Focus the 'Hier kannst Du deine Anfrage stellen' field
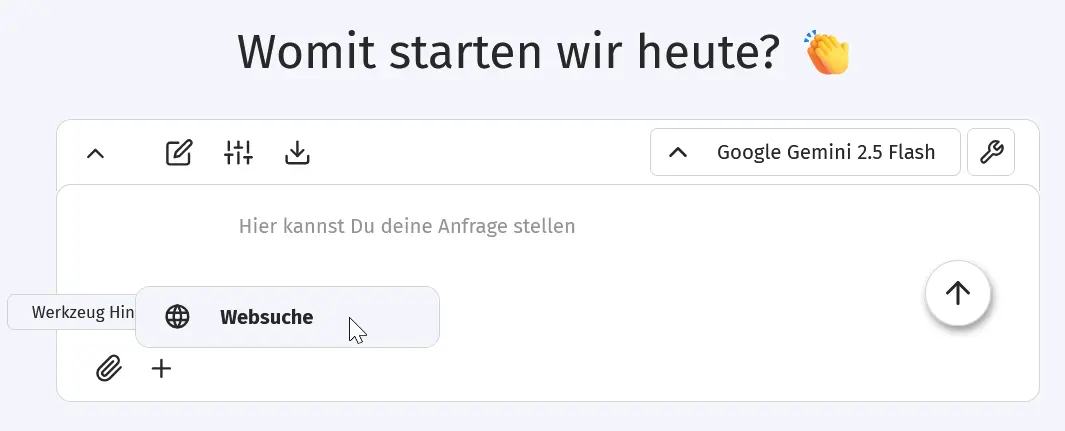Screen dimensions: 1065x431 [407, 226]
